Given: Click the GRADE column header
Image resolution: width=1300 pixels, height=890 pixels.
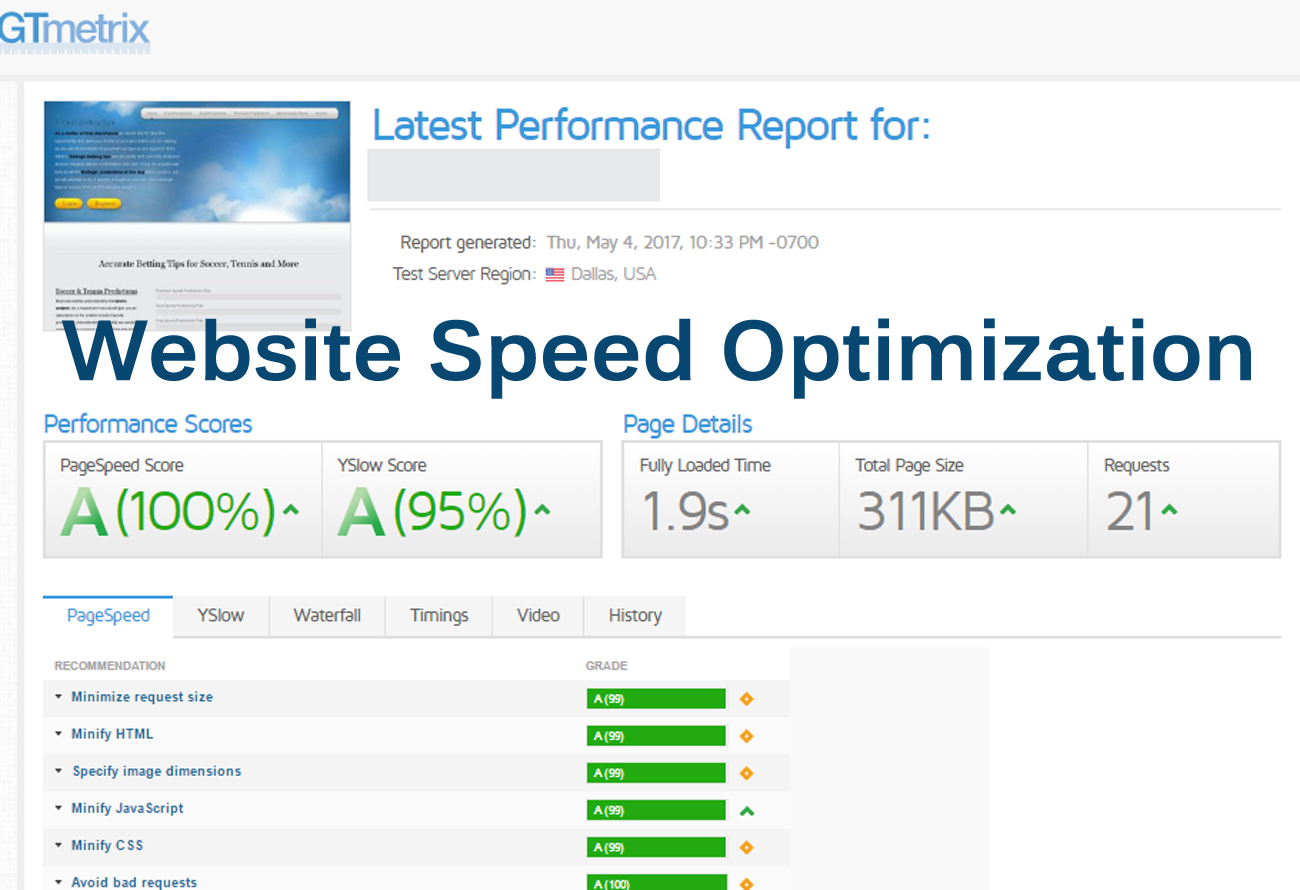Looking at the screenshot, I should coord(607,666).
